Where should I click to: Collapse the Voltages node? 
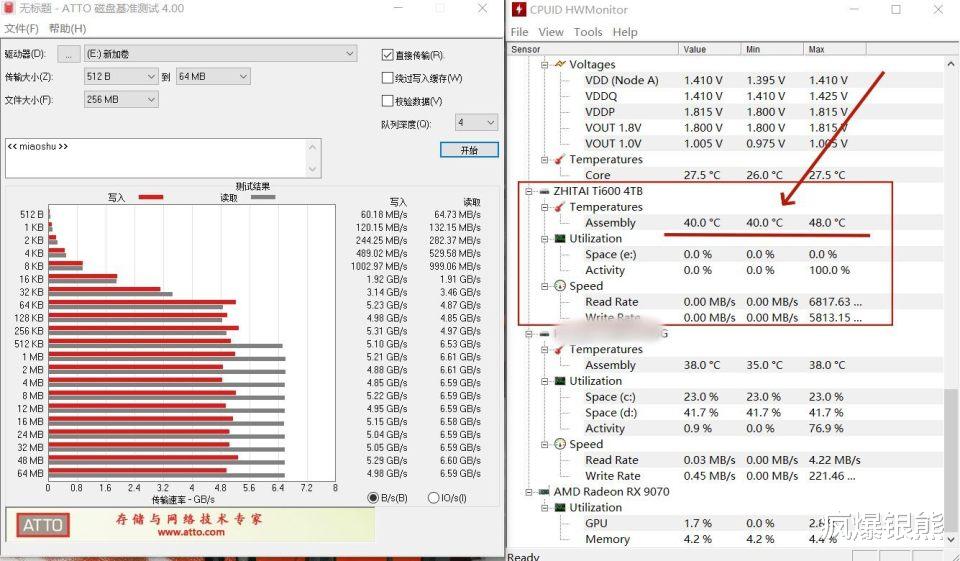(544, 64)
